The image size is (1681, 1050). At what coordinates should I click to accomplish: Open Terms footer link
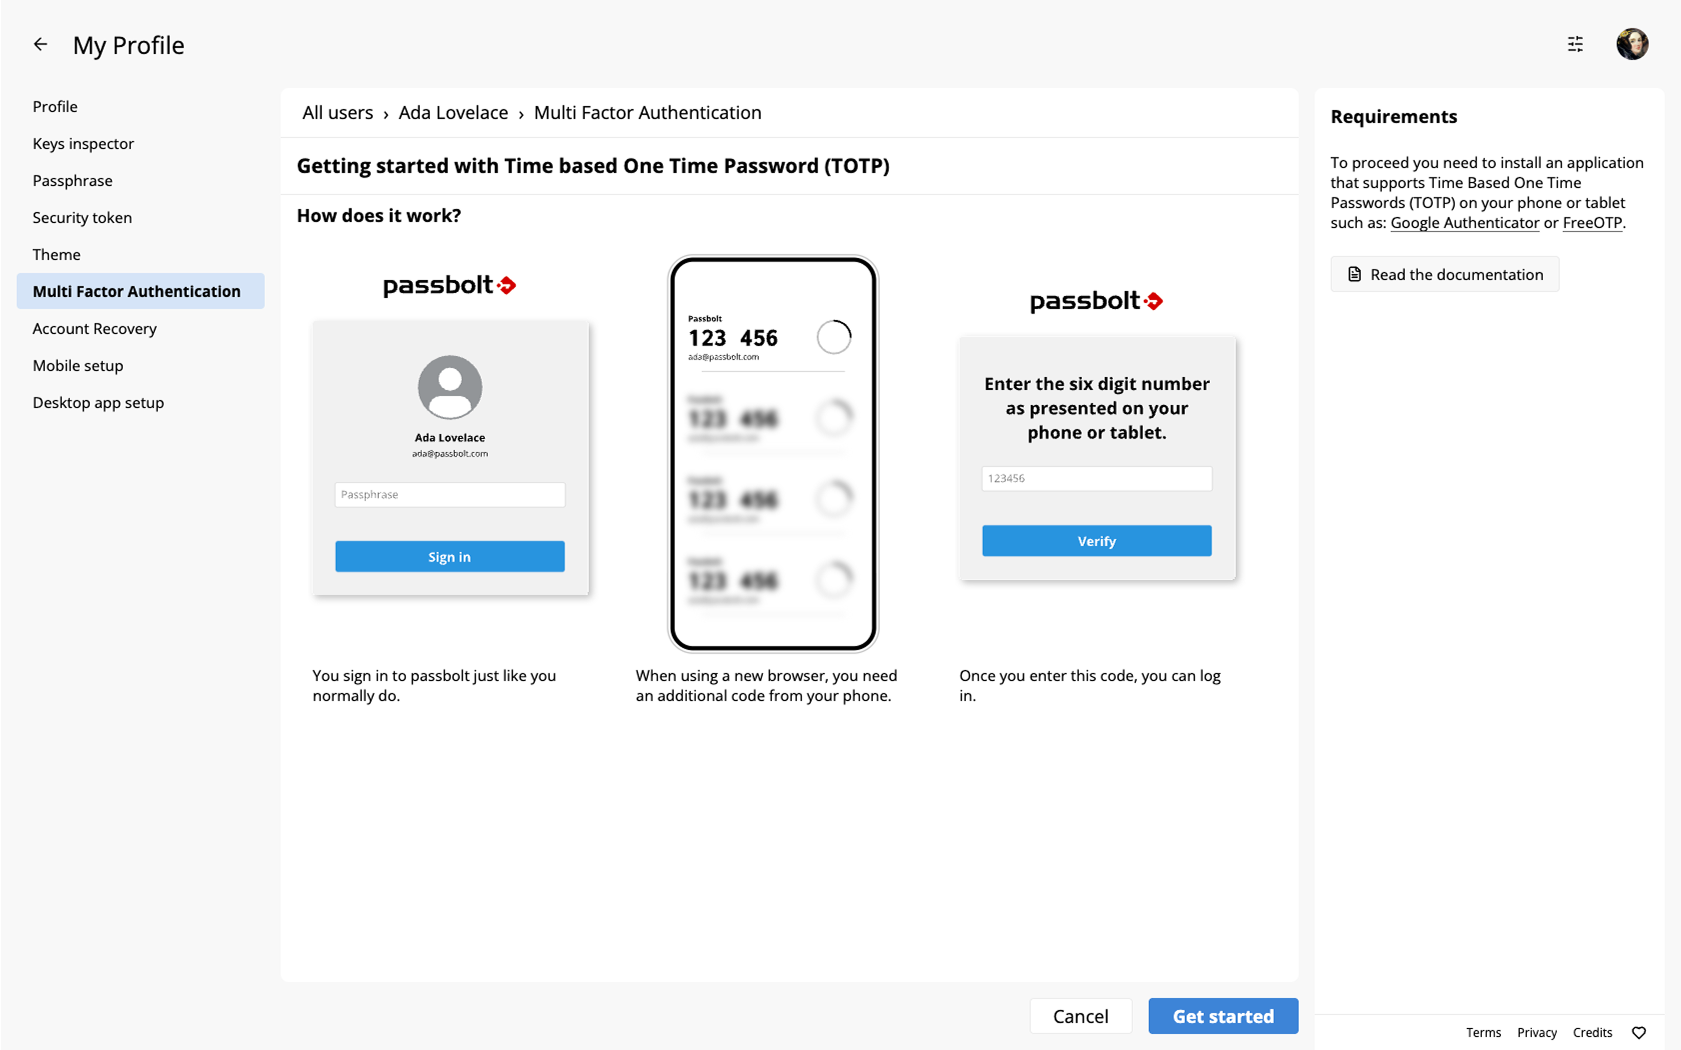click(1483, 1033)
